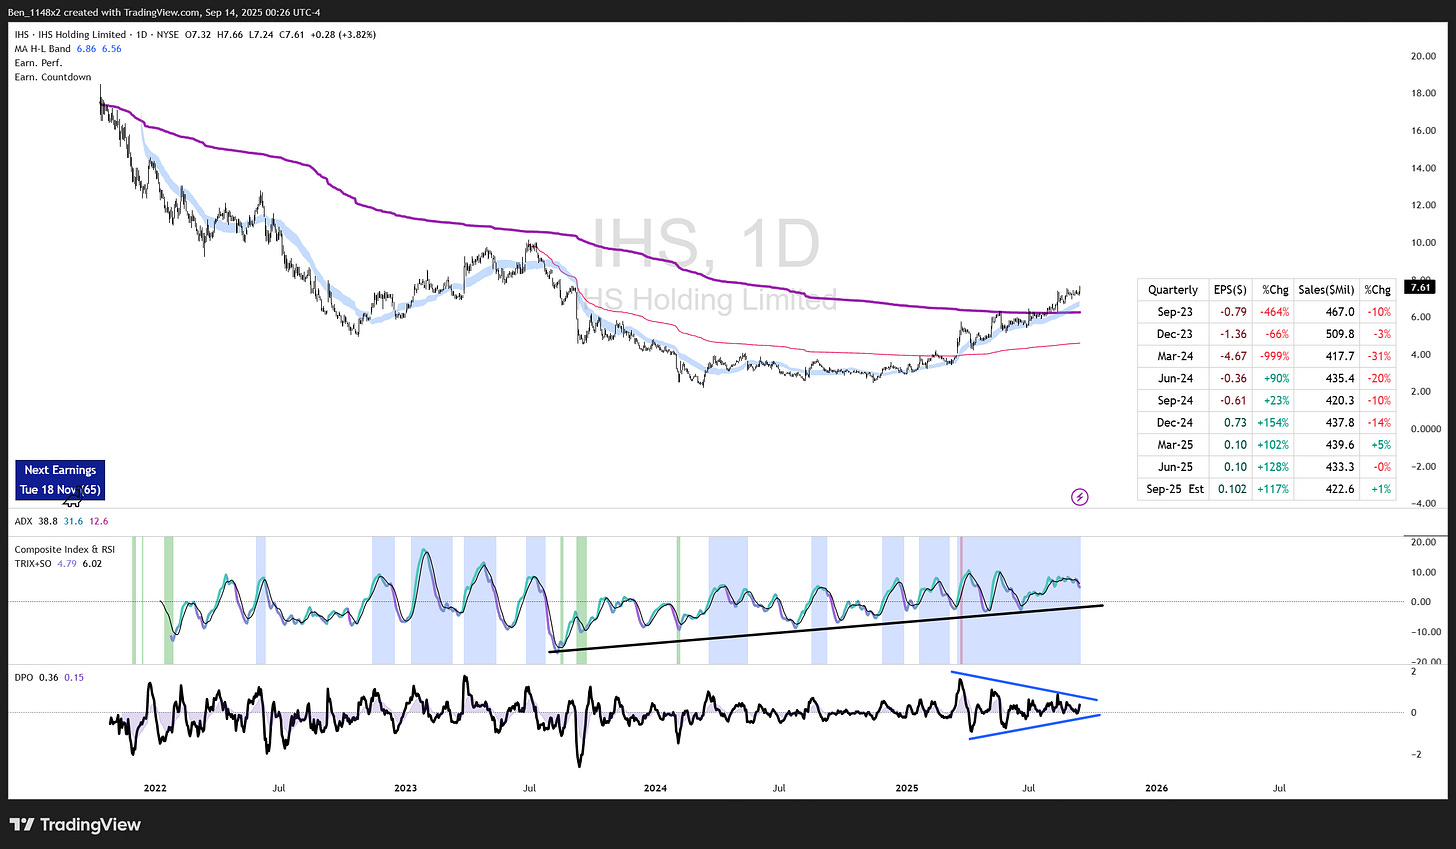
Task: Click the 7.61 current price label
Action: [x=1420, y=288]
